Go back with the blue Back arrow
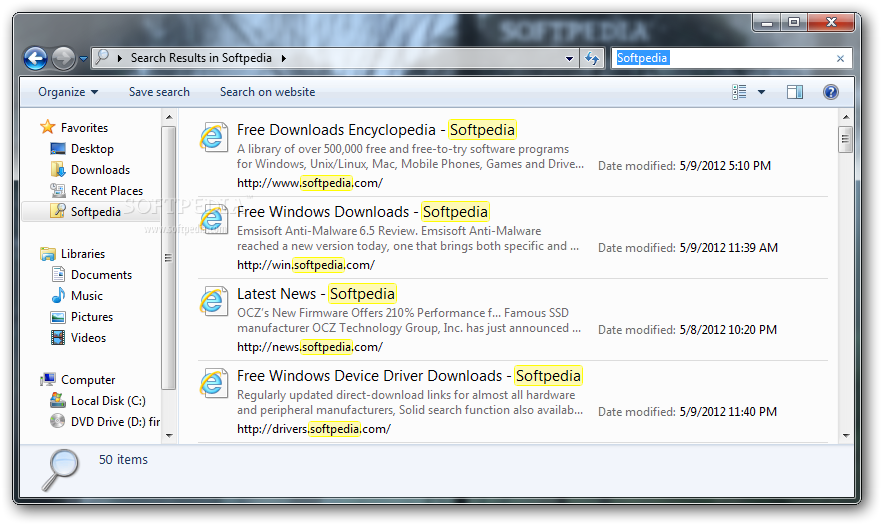Image resolution: width=882 pixels, height=525 pixels. (35, 58)
